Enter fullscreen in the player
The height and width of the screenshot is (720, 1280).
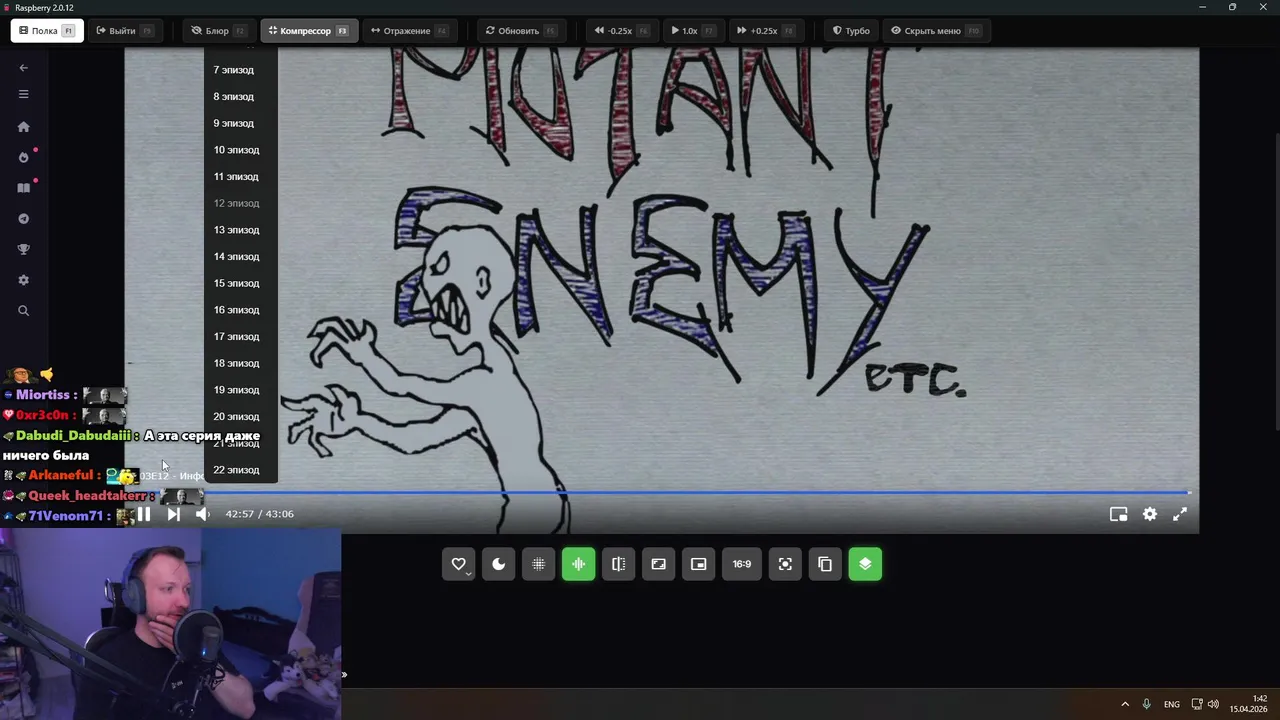point(1180,514)
